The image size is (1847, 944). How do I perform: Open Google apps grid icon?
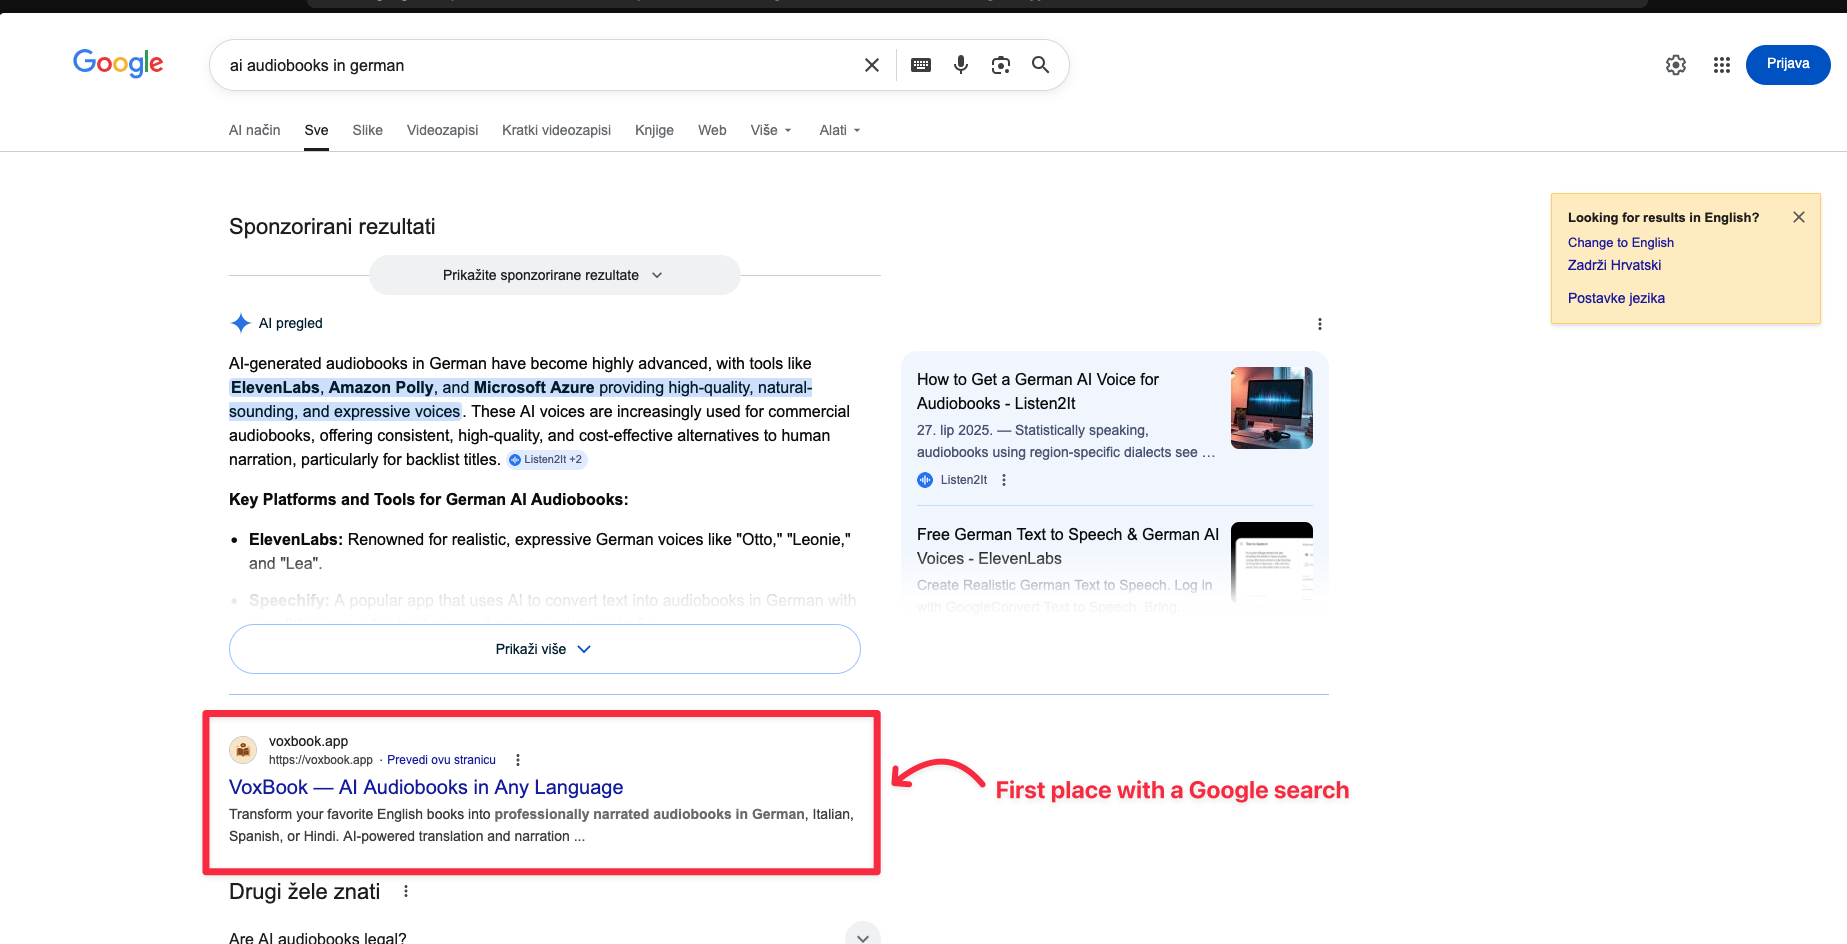tap(1722, 65)
